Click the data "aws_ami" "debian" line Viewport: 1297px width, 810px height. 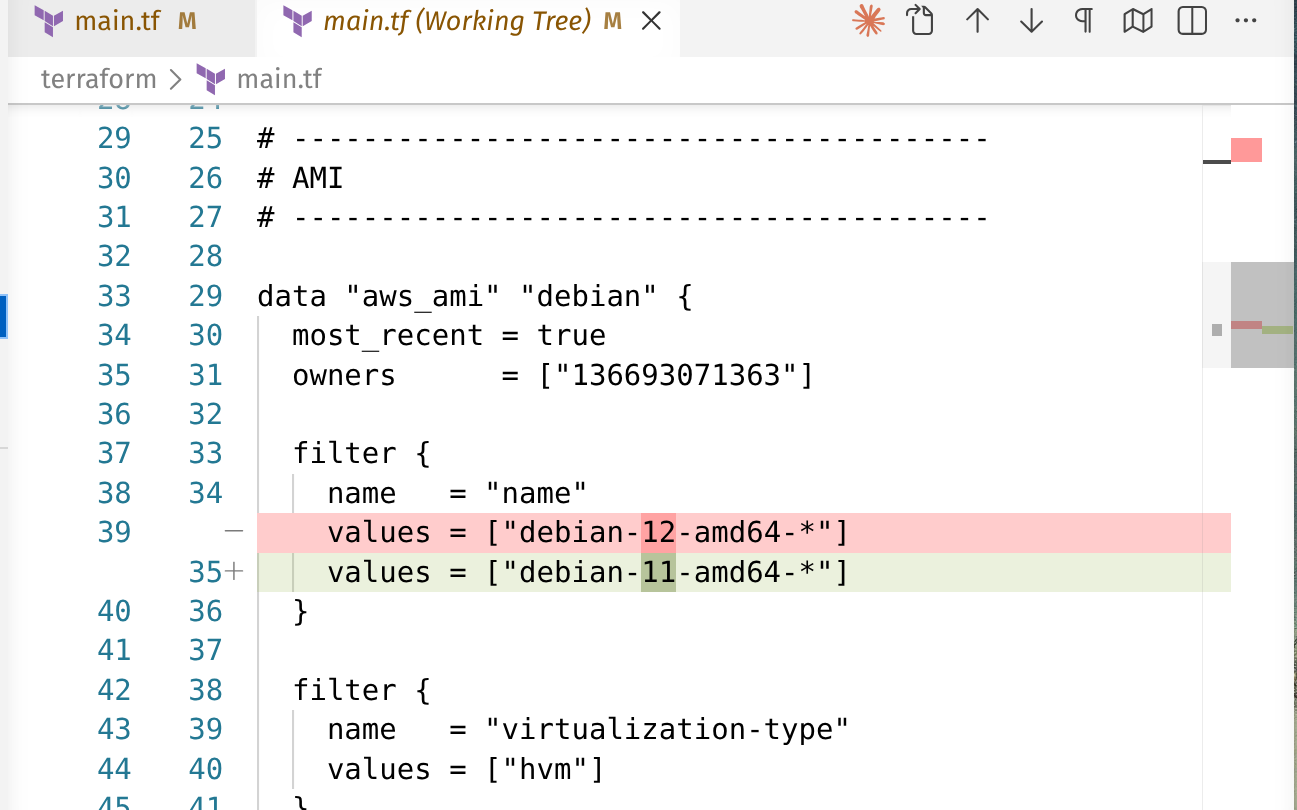click(475, 296)
